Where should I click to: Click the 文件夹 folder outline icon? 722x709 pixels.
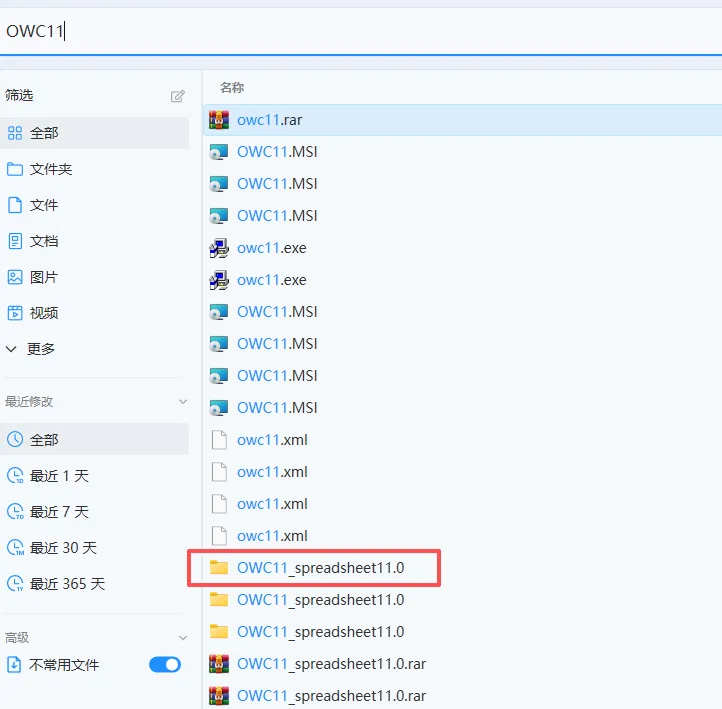pos(15,169)
